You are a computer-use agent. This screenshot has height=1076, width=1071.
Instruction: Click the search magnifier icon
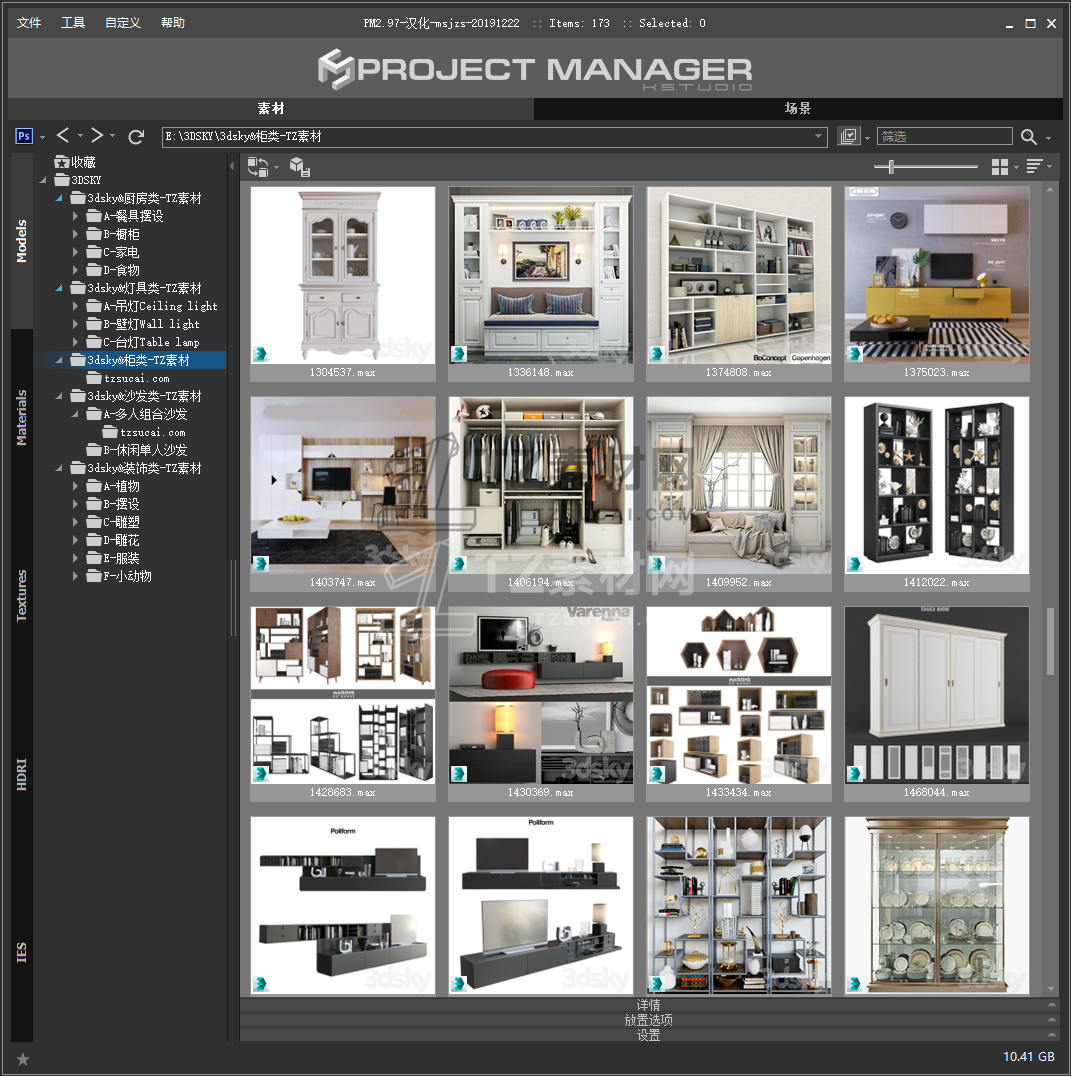(x=1029, y=137)
